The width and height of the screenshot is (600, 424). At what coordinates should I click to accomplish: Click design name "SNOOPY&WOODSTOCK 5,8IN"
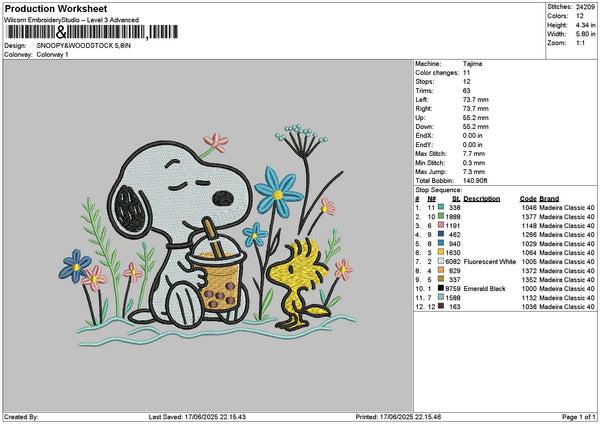[84, 46]
